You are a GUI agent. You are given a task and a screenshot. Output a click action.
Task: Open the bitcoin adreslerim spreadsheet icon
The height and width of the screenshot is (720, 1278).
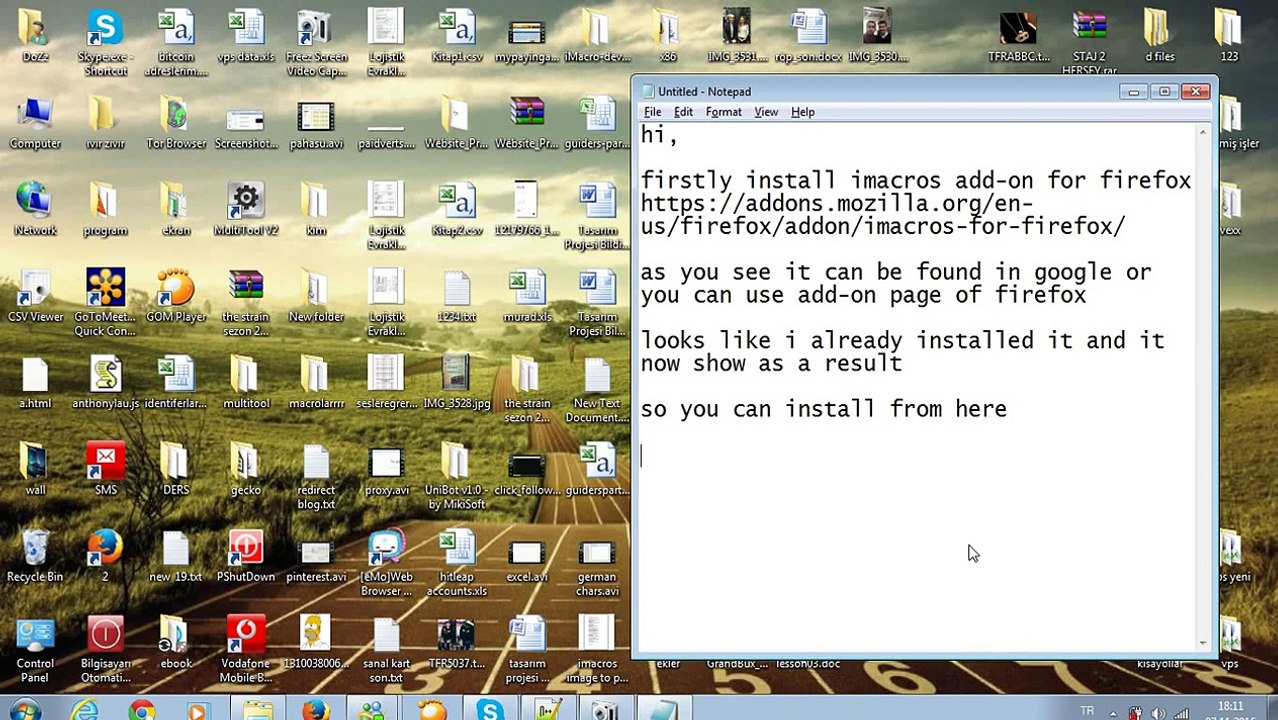[x=176, y=42]
